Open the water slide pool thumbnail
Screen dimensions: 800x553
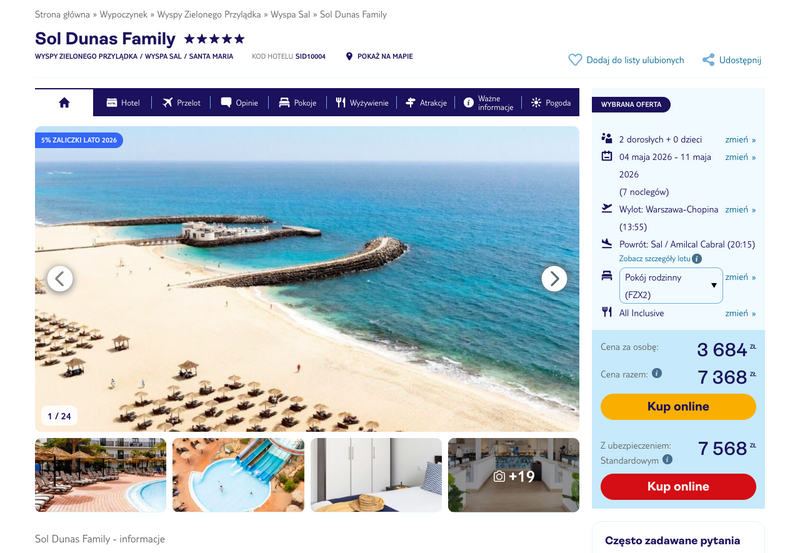238,475
